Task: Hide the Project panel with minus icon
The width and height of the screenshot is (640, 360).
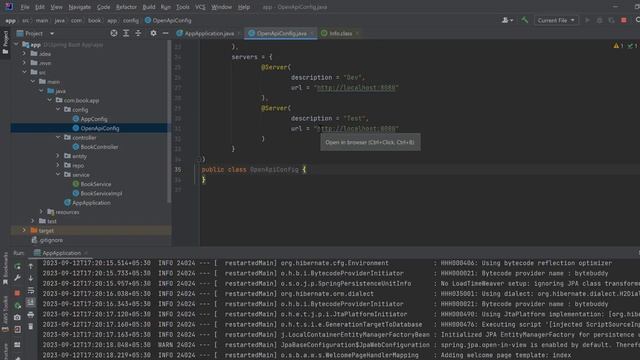Action: point(165,33)
